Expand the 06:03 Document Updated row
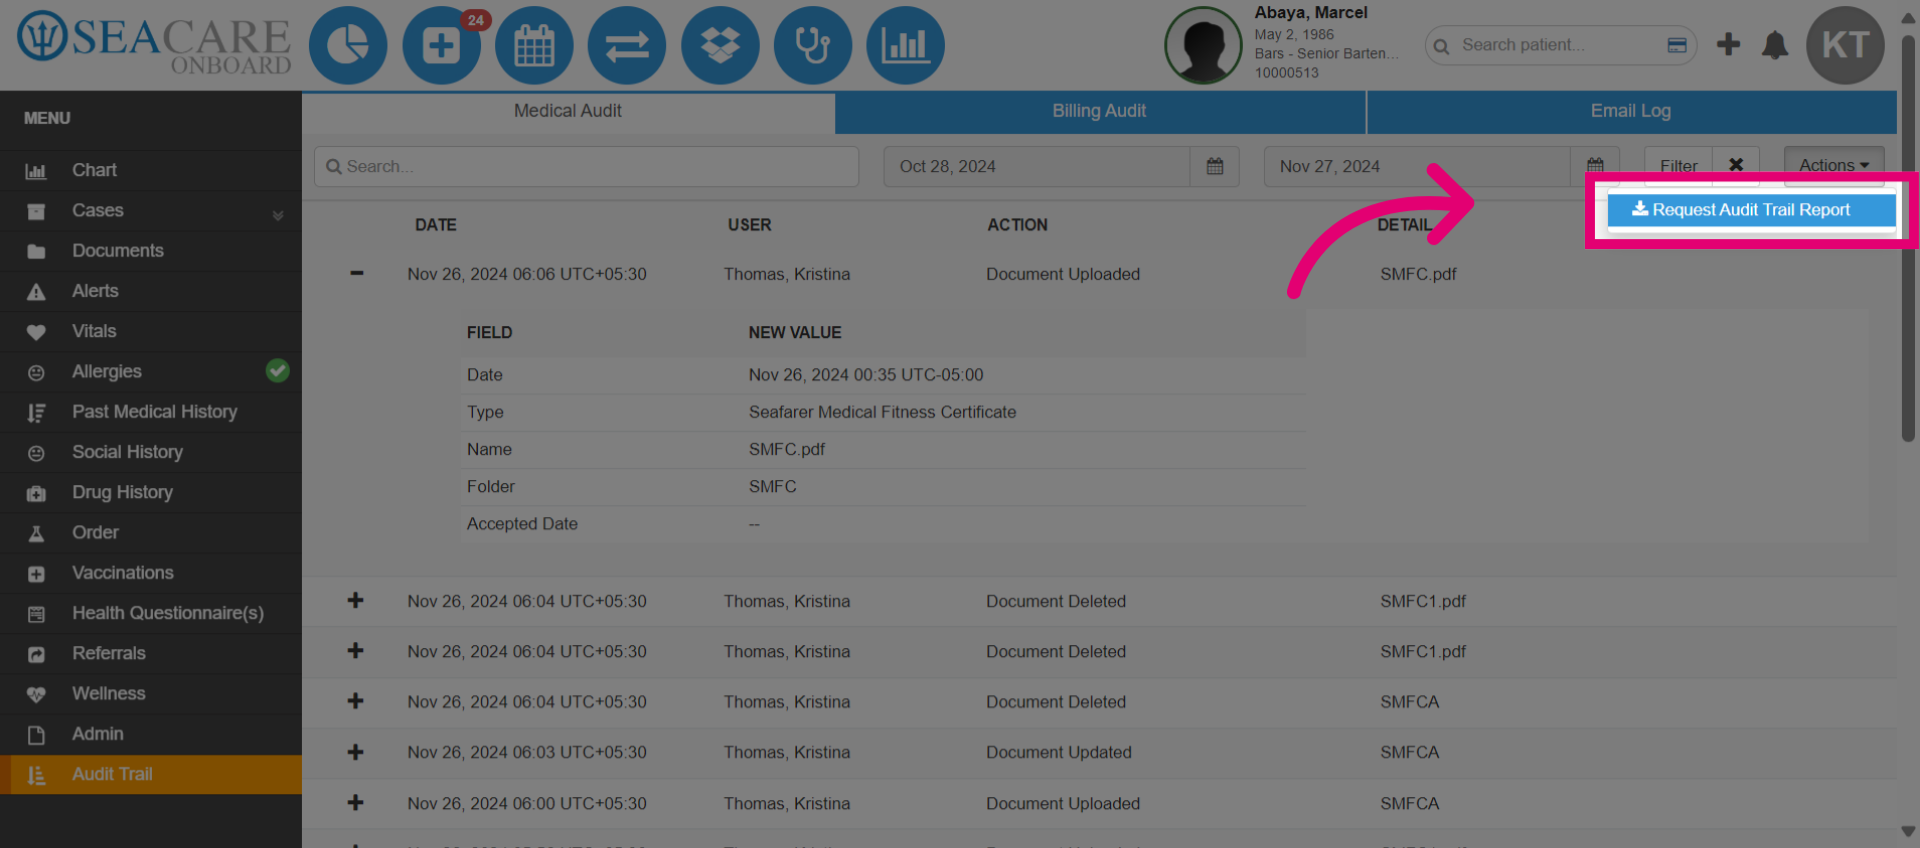Screen dimensions: 1920x848 355,752
